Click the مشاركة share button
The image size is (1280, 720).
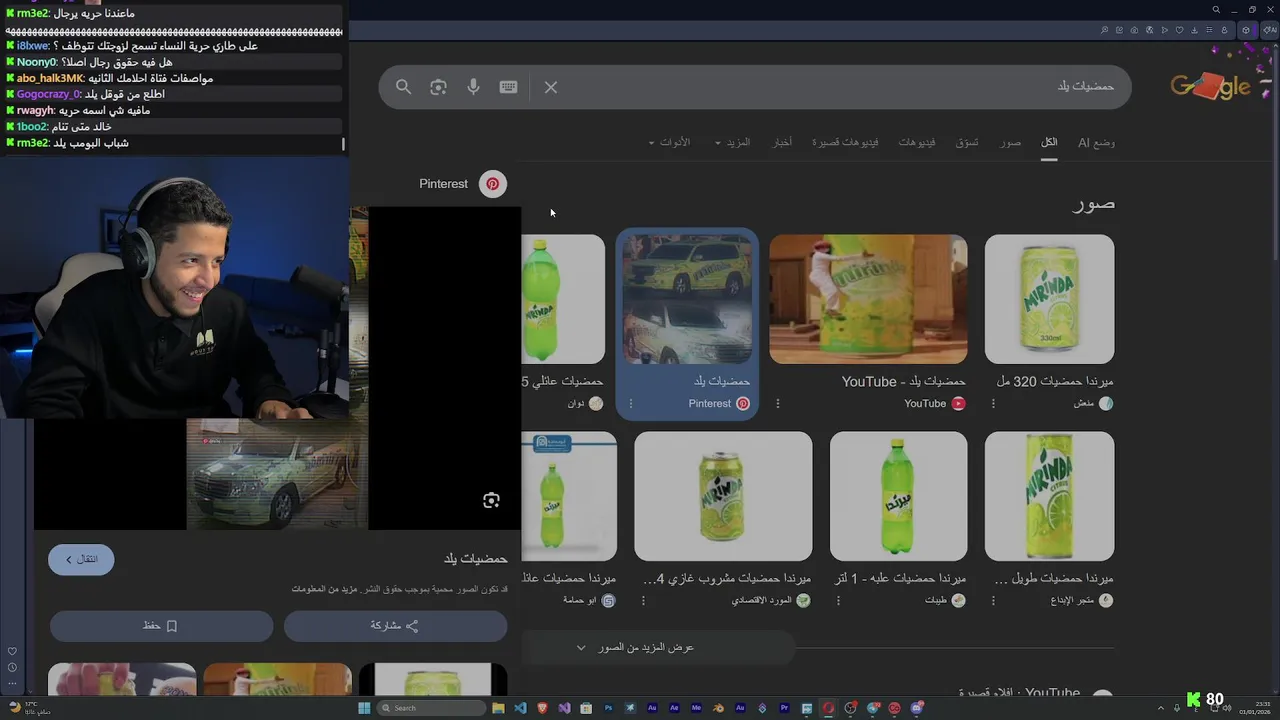click(x=395, y=626)
